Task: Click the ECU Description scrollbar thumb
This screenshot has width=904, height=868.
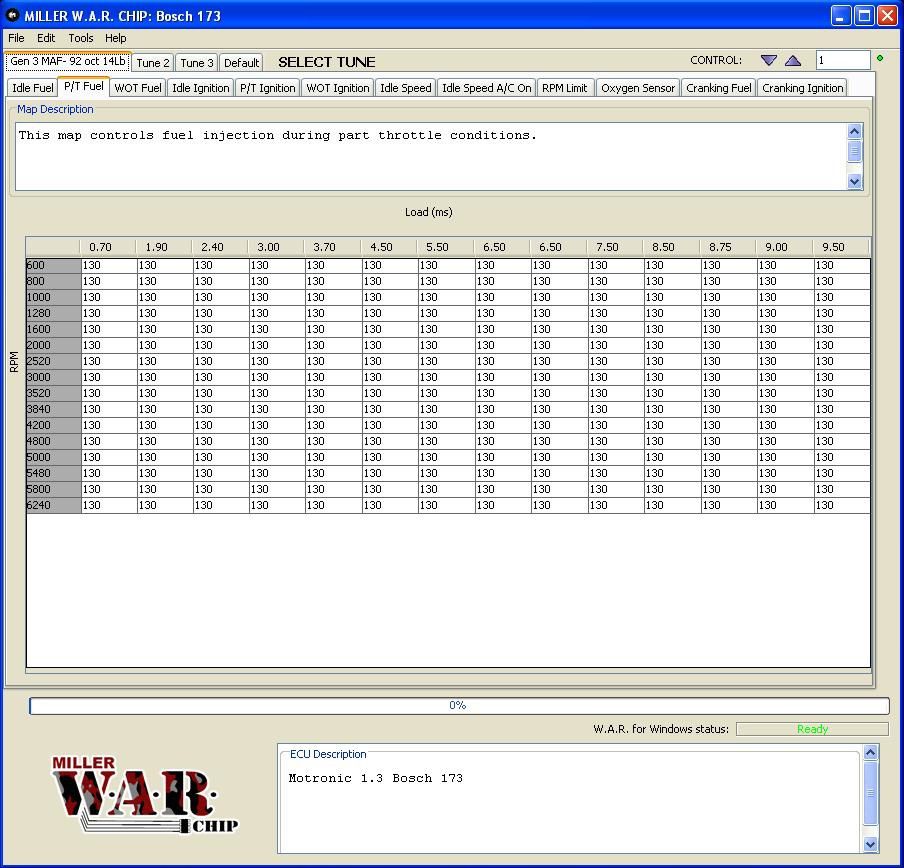Action: tap(871, 794)
